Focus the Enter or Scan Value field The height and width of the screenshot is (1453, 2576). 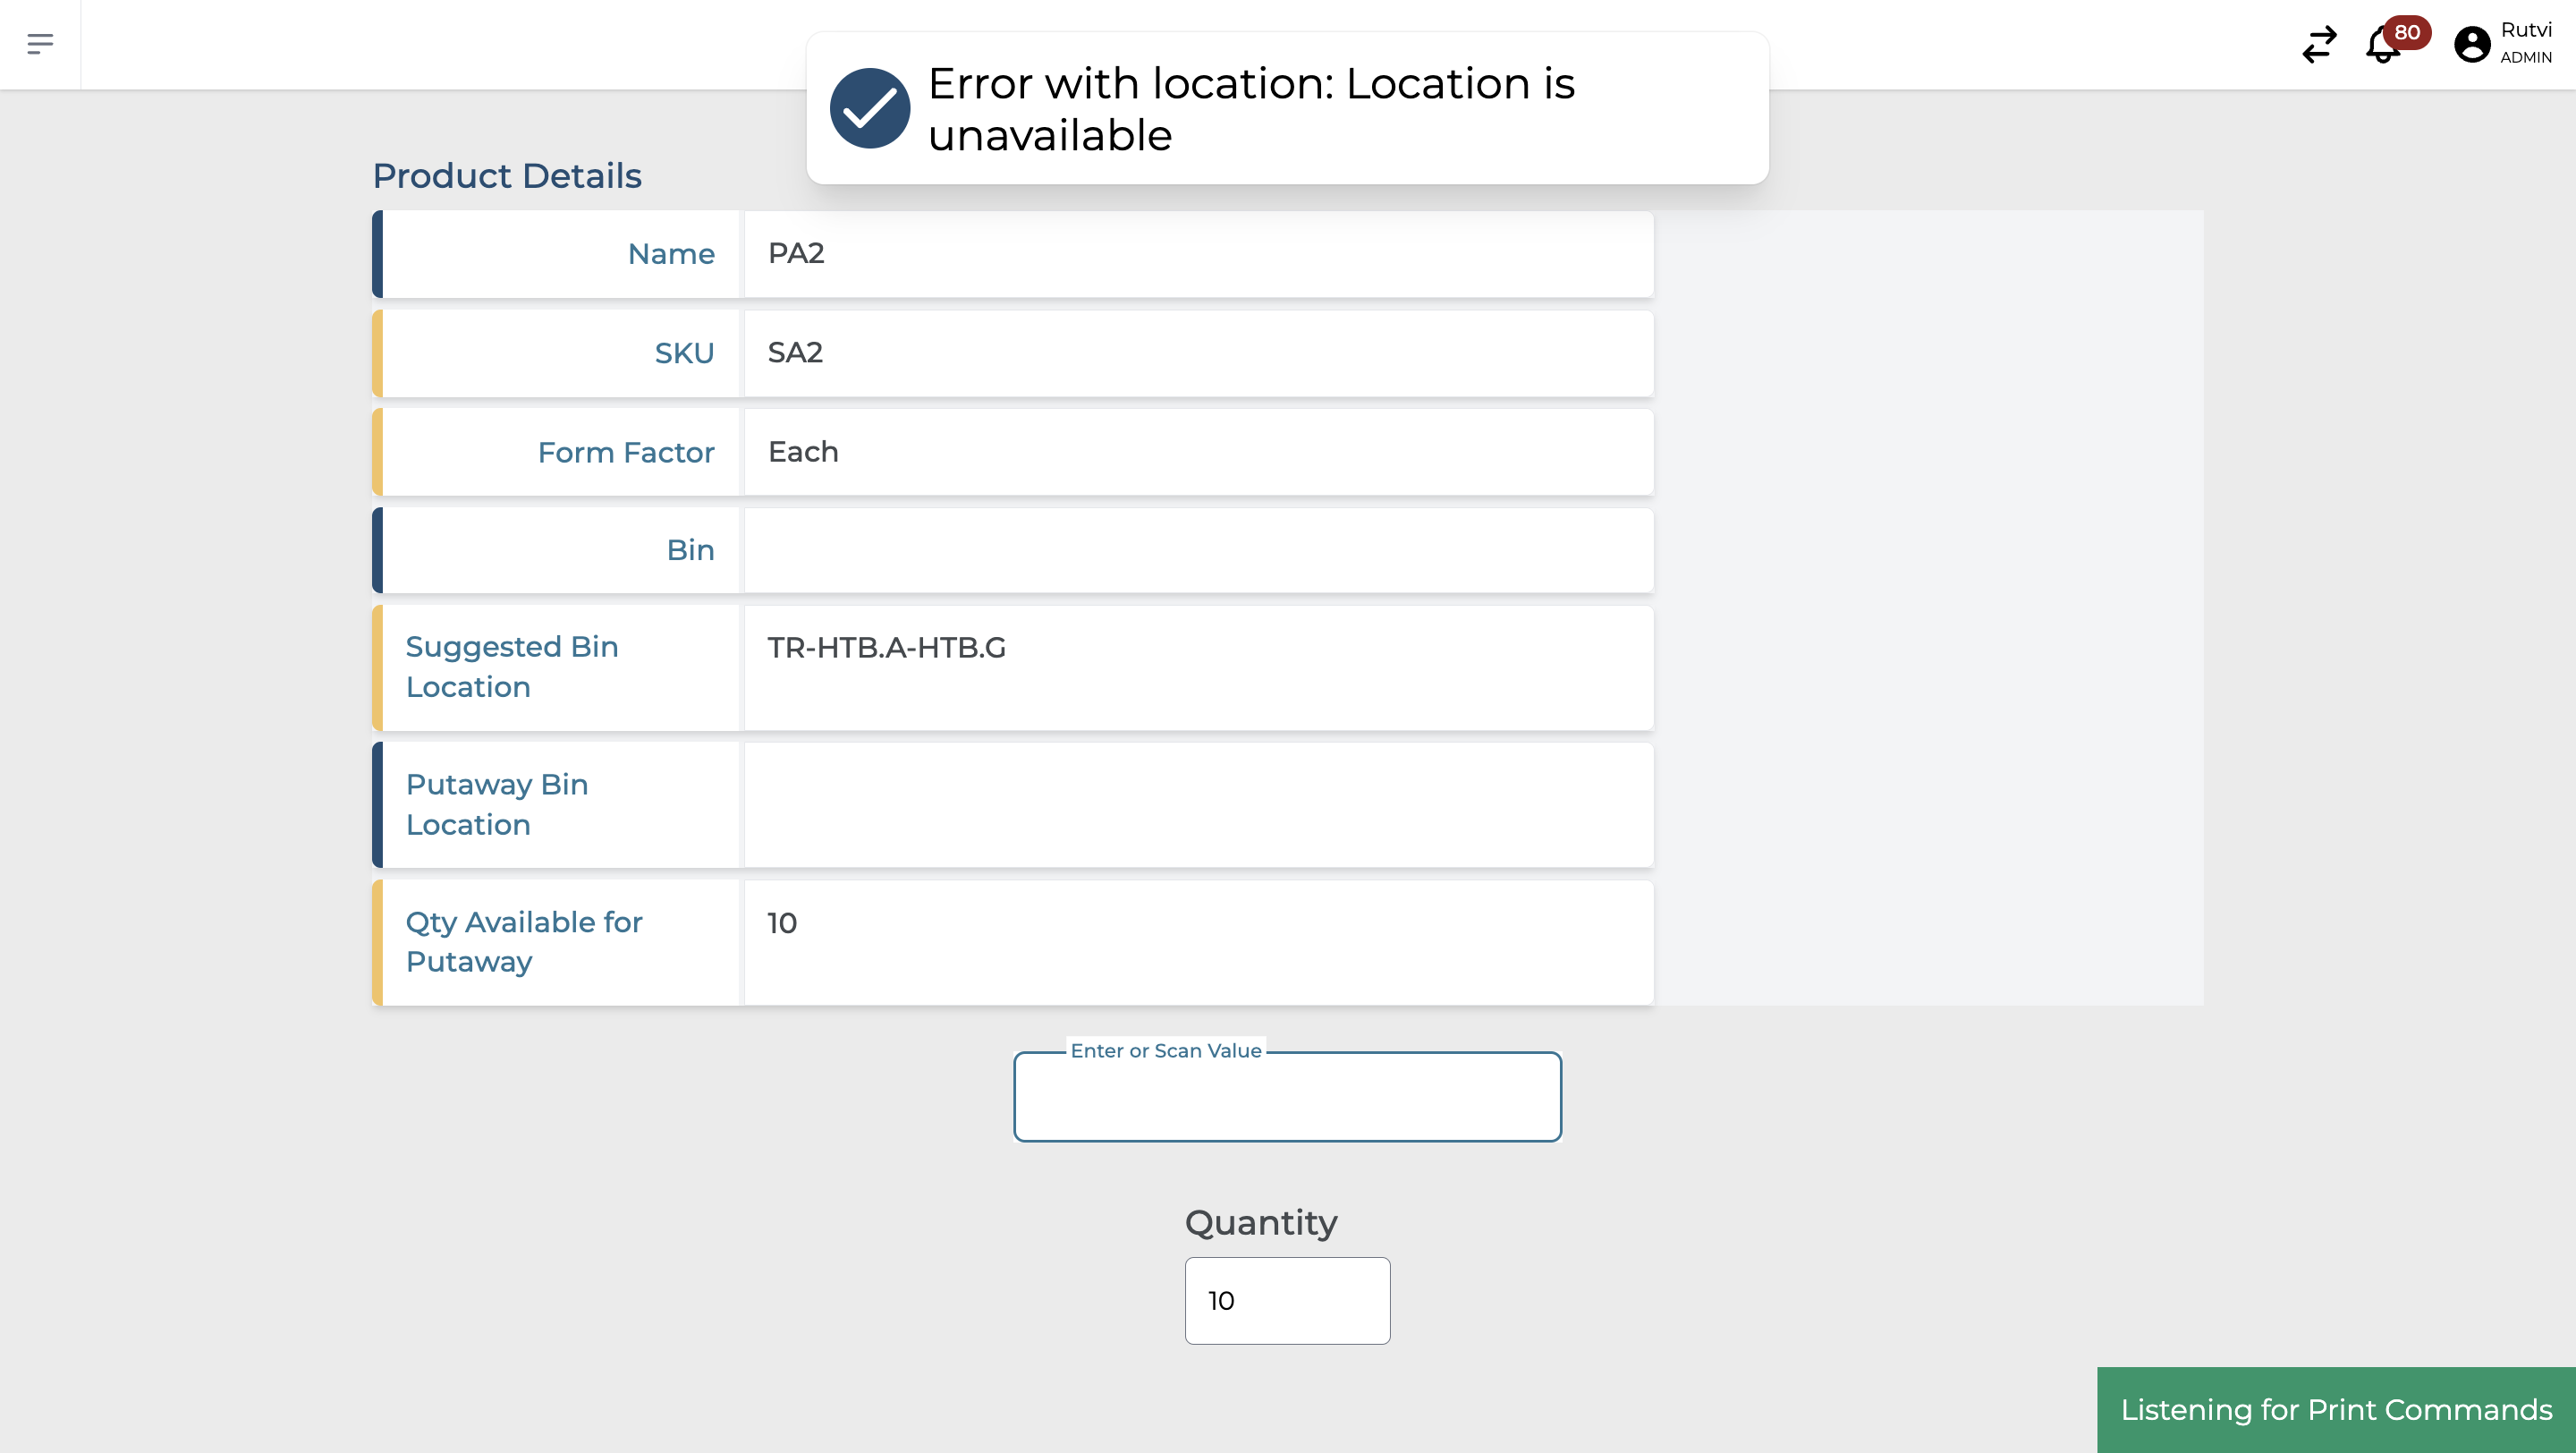pos(1287,1097)
